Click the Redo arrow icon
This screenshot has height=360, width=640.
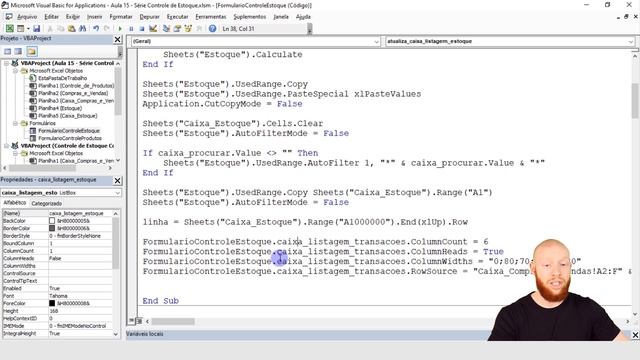pyautogui.click(x=107, y=29)
